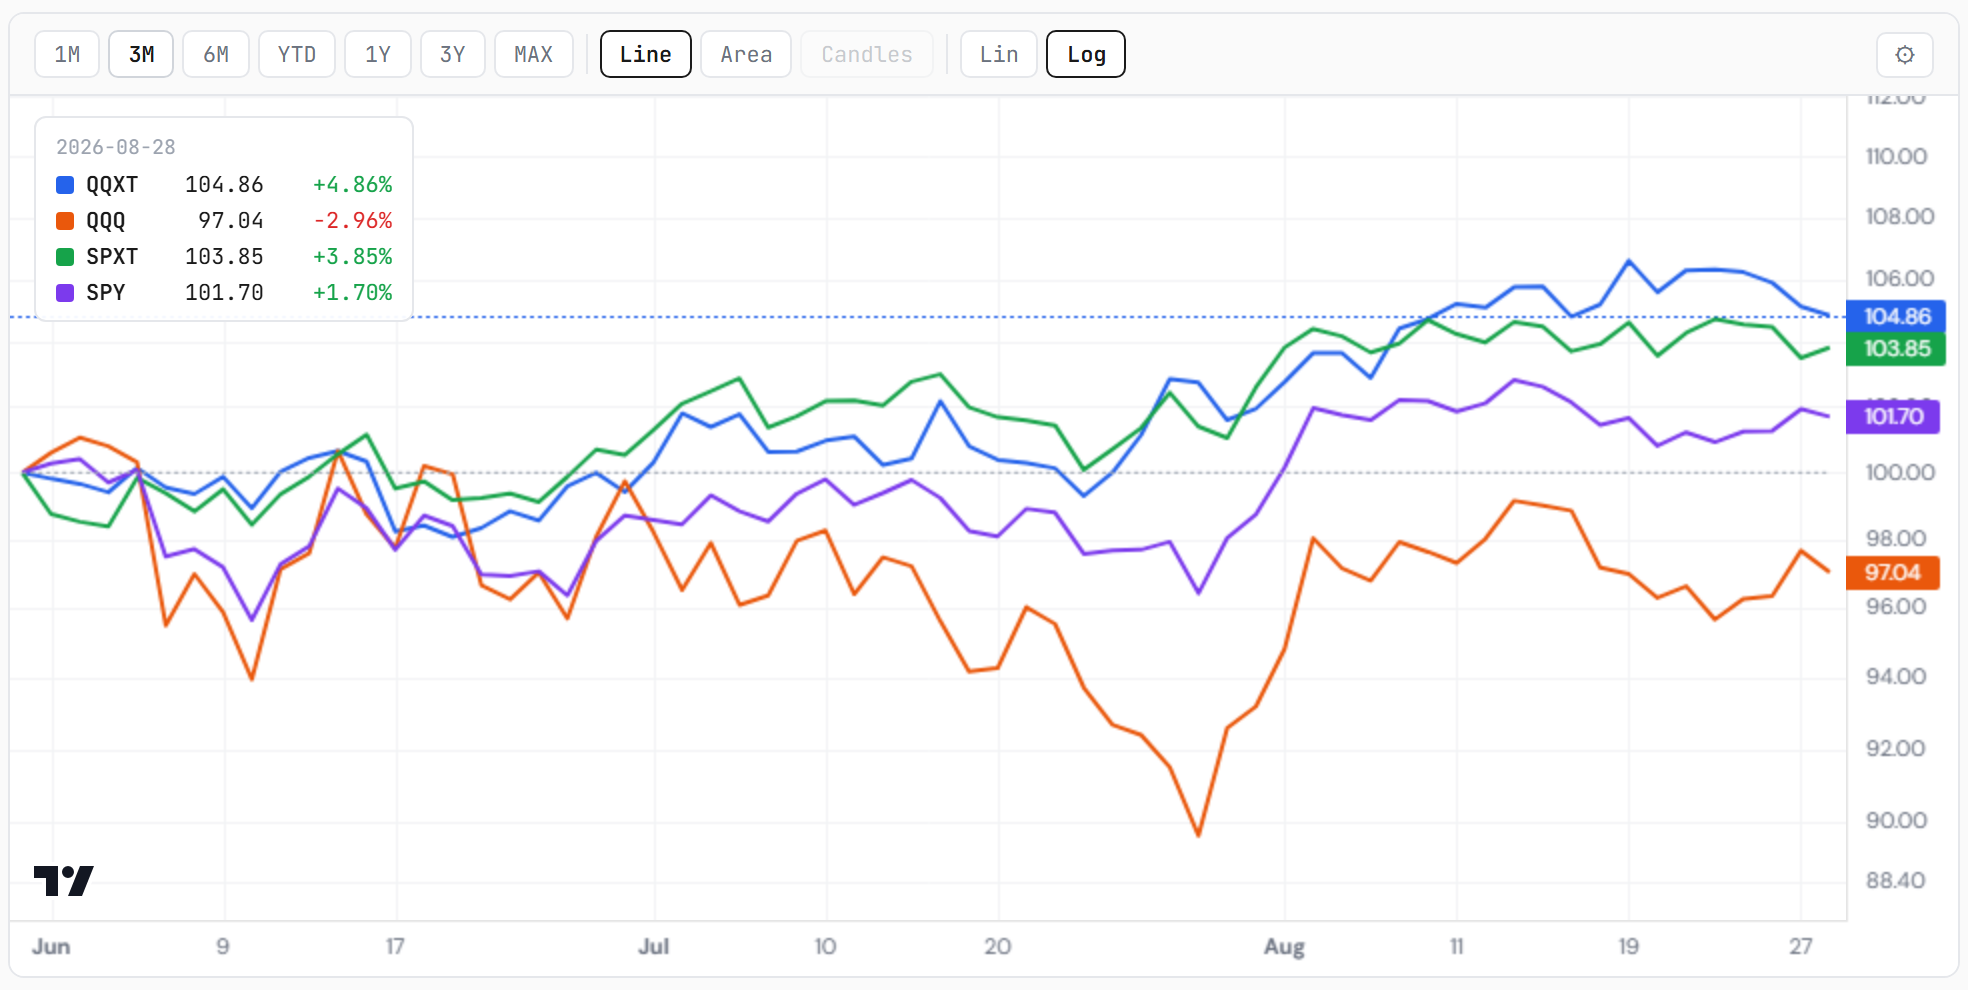This screenshot has height=990, width=1968.
Task: Click the 88.40 price axis label
Action: (x=1895, y=881)
